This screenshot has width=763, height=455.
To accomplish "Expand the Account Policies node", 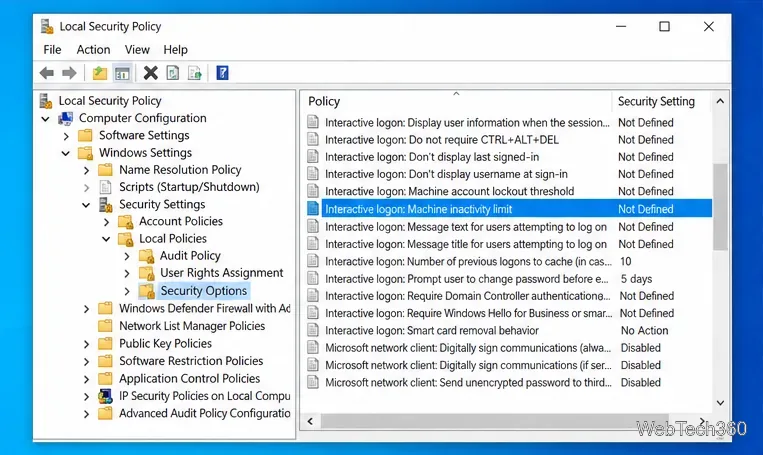I will 106,222.
